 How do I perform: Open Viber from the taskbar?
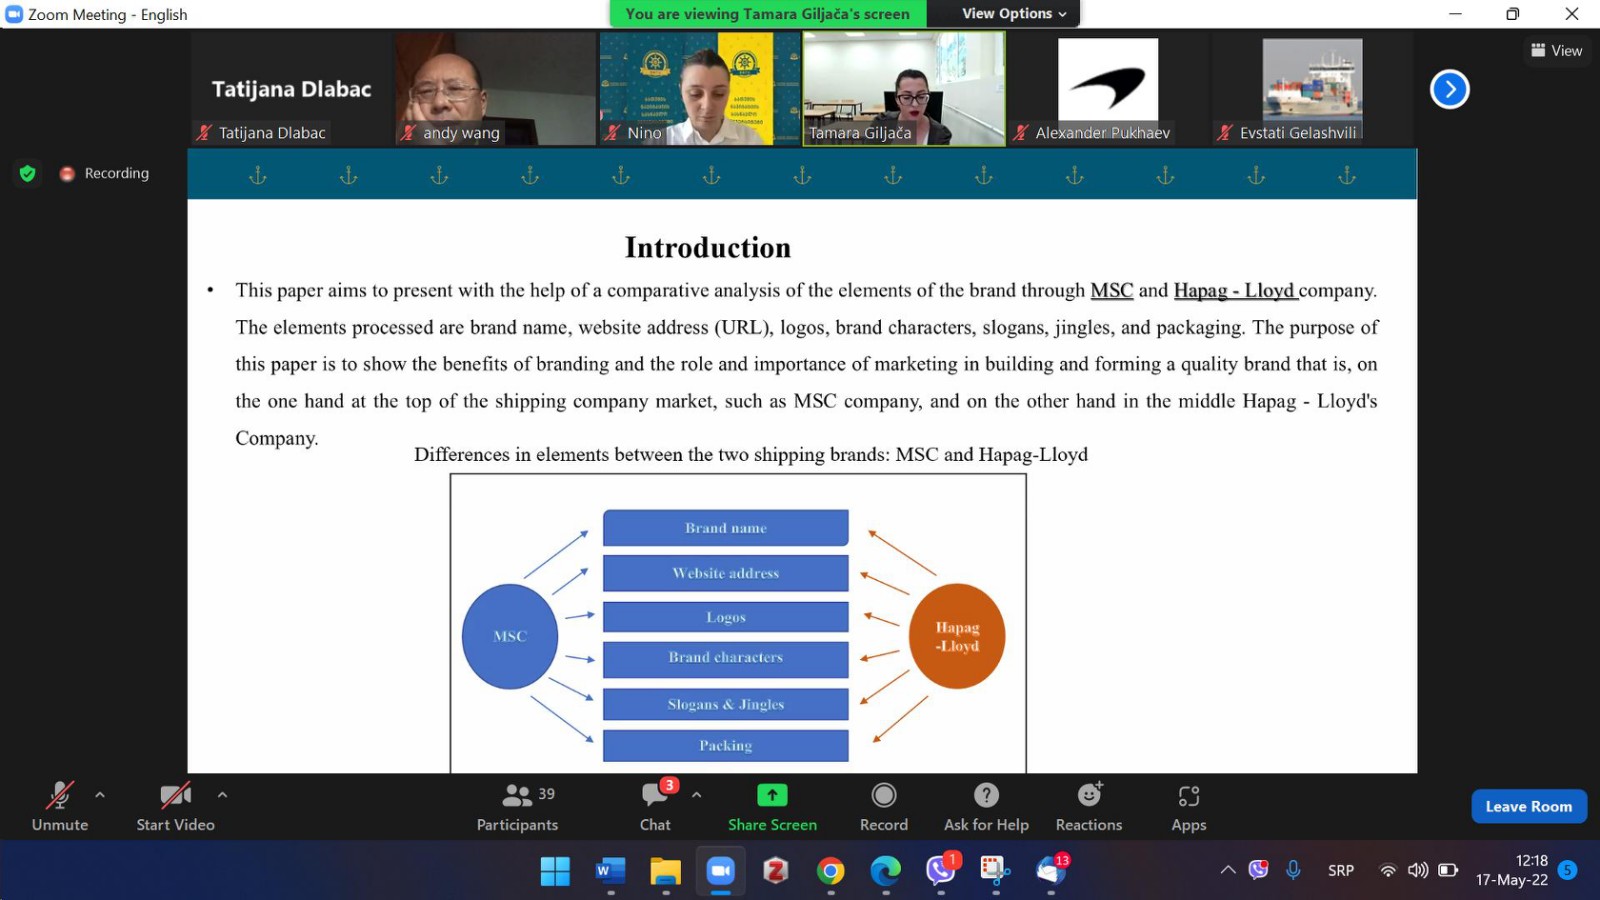pyautogui.click(x=940, y=871)
